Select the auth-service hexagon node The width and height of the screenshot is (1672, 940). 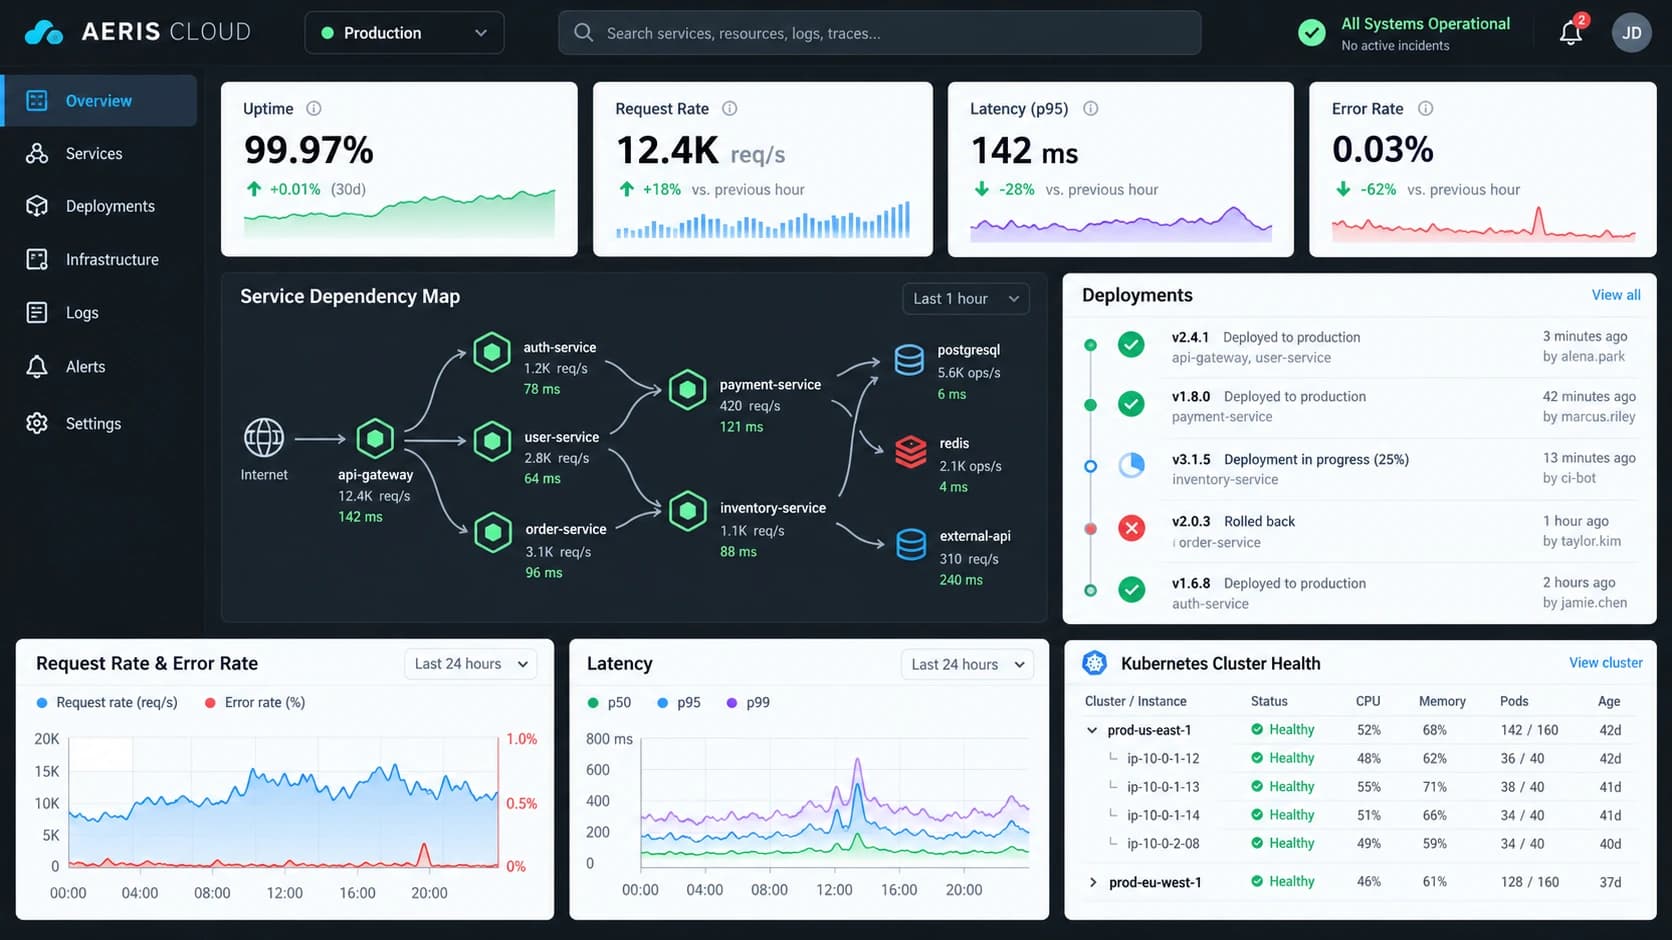coord(492,352)
